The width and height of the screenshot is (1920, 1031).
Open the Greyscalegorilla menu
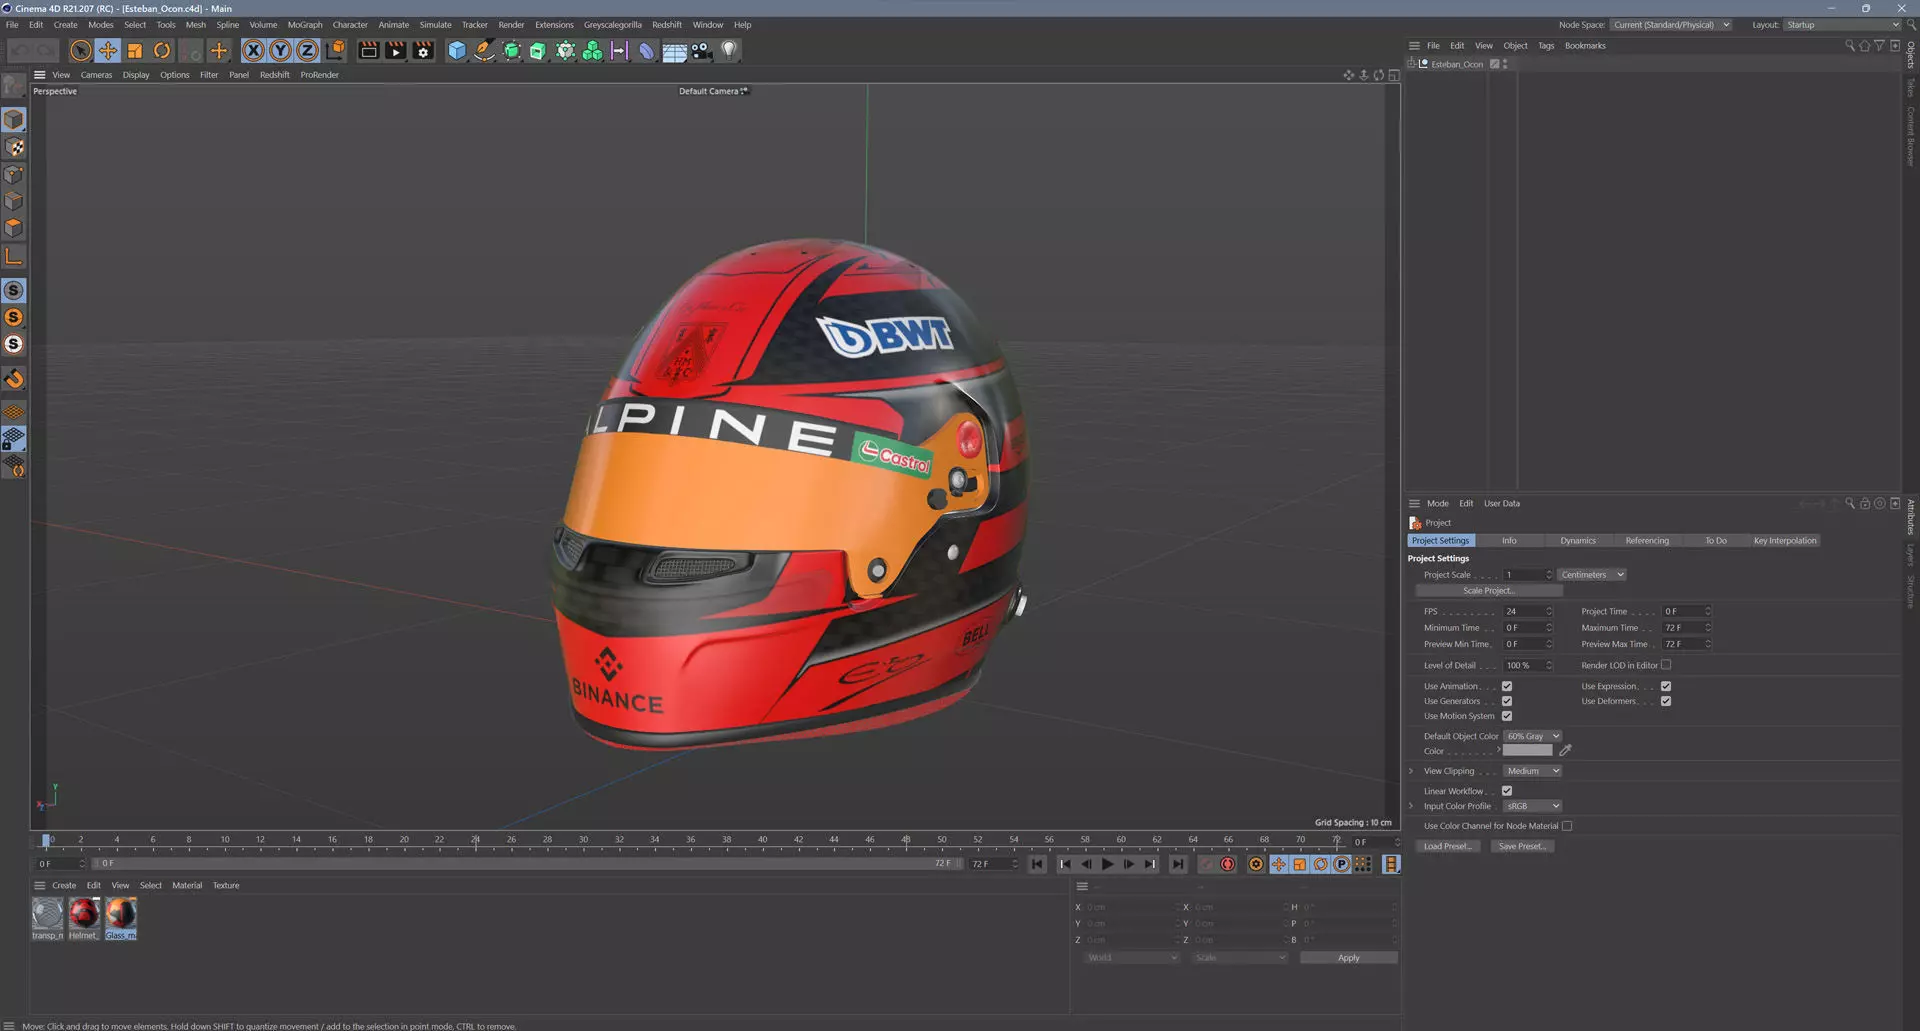pyautogui.click(x=613, y=25)
